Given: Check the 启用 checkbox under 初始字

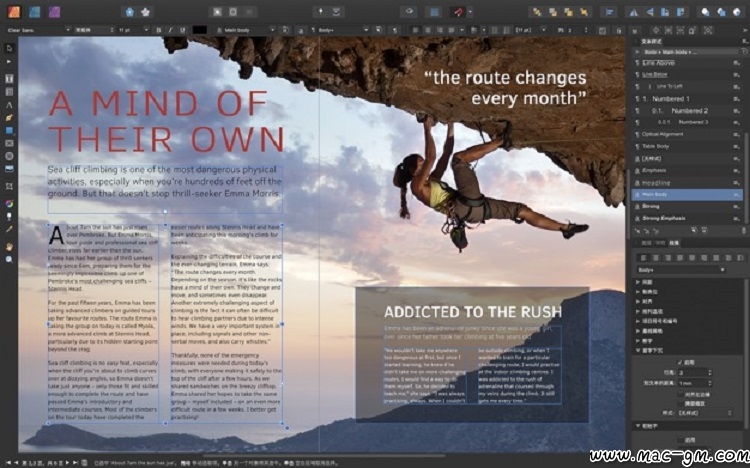Looking at the screenshot, I should coord(680,440).
